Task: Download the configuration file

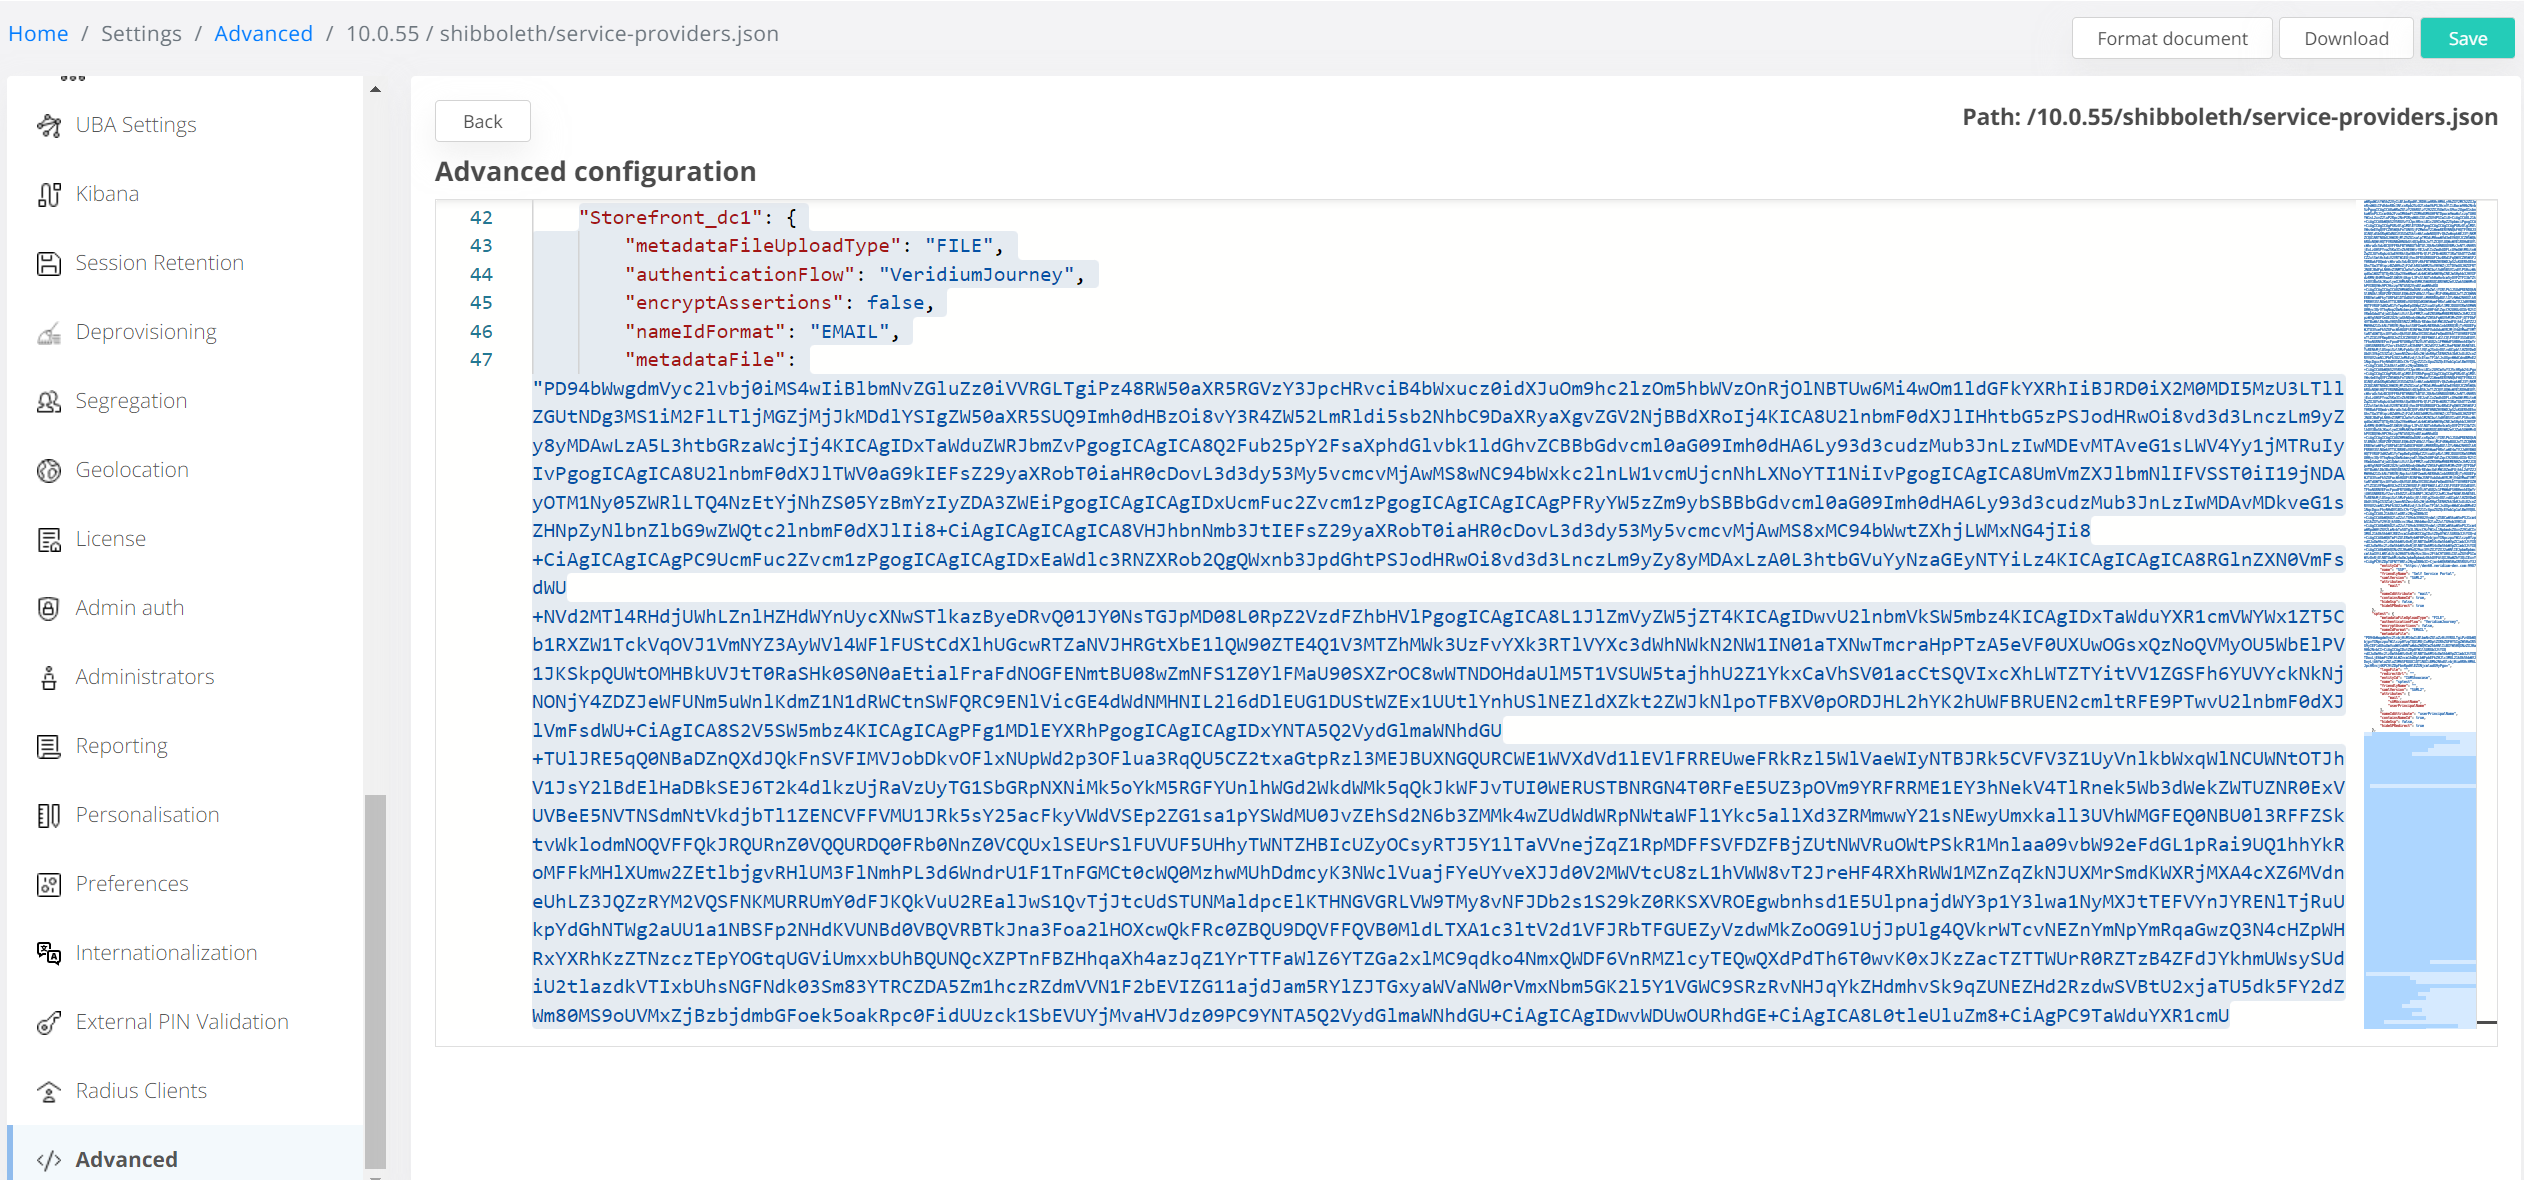Action: [2345, 38]
